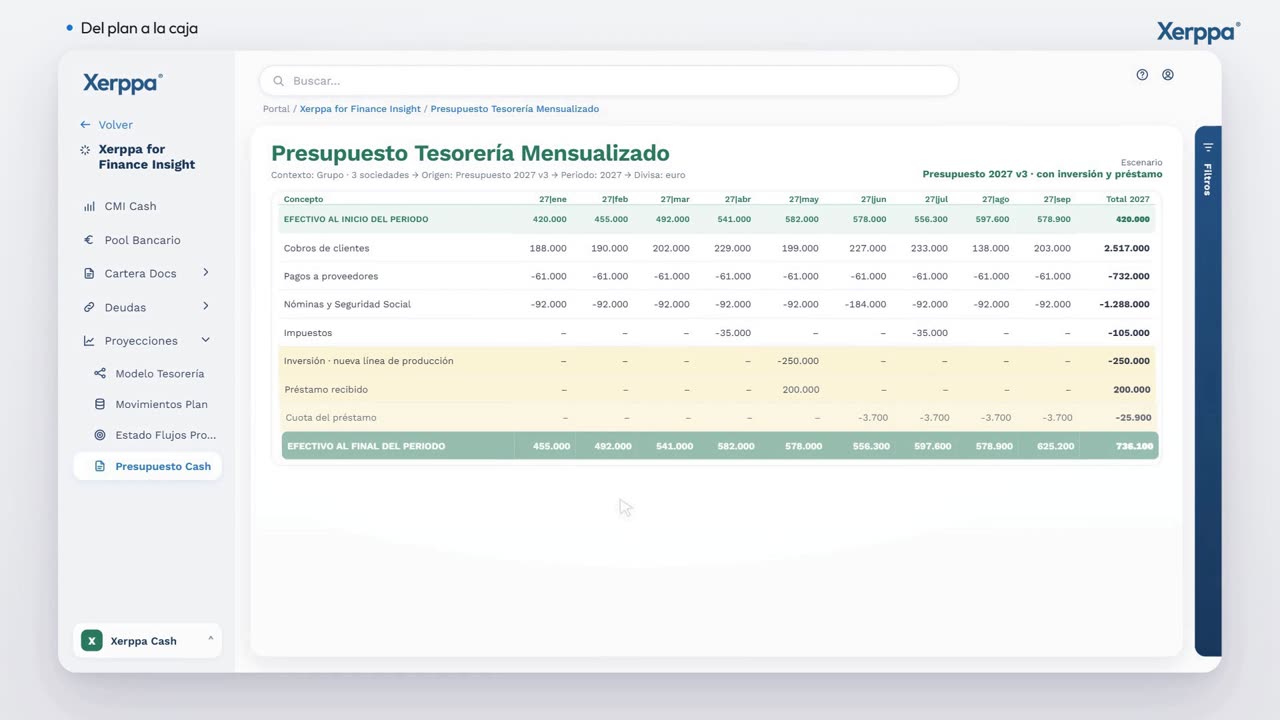Click the Presupuesto Cash document icon
Image resolution: width=1280 pixels, height=720 pixels.
(100, 466)
